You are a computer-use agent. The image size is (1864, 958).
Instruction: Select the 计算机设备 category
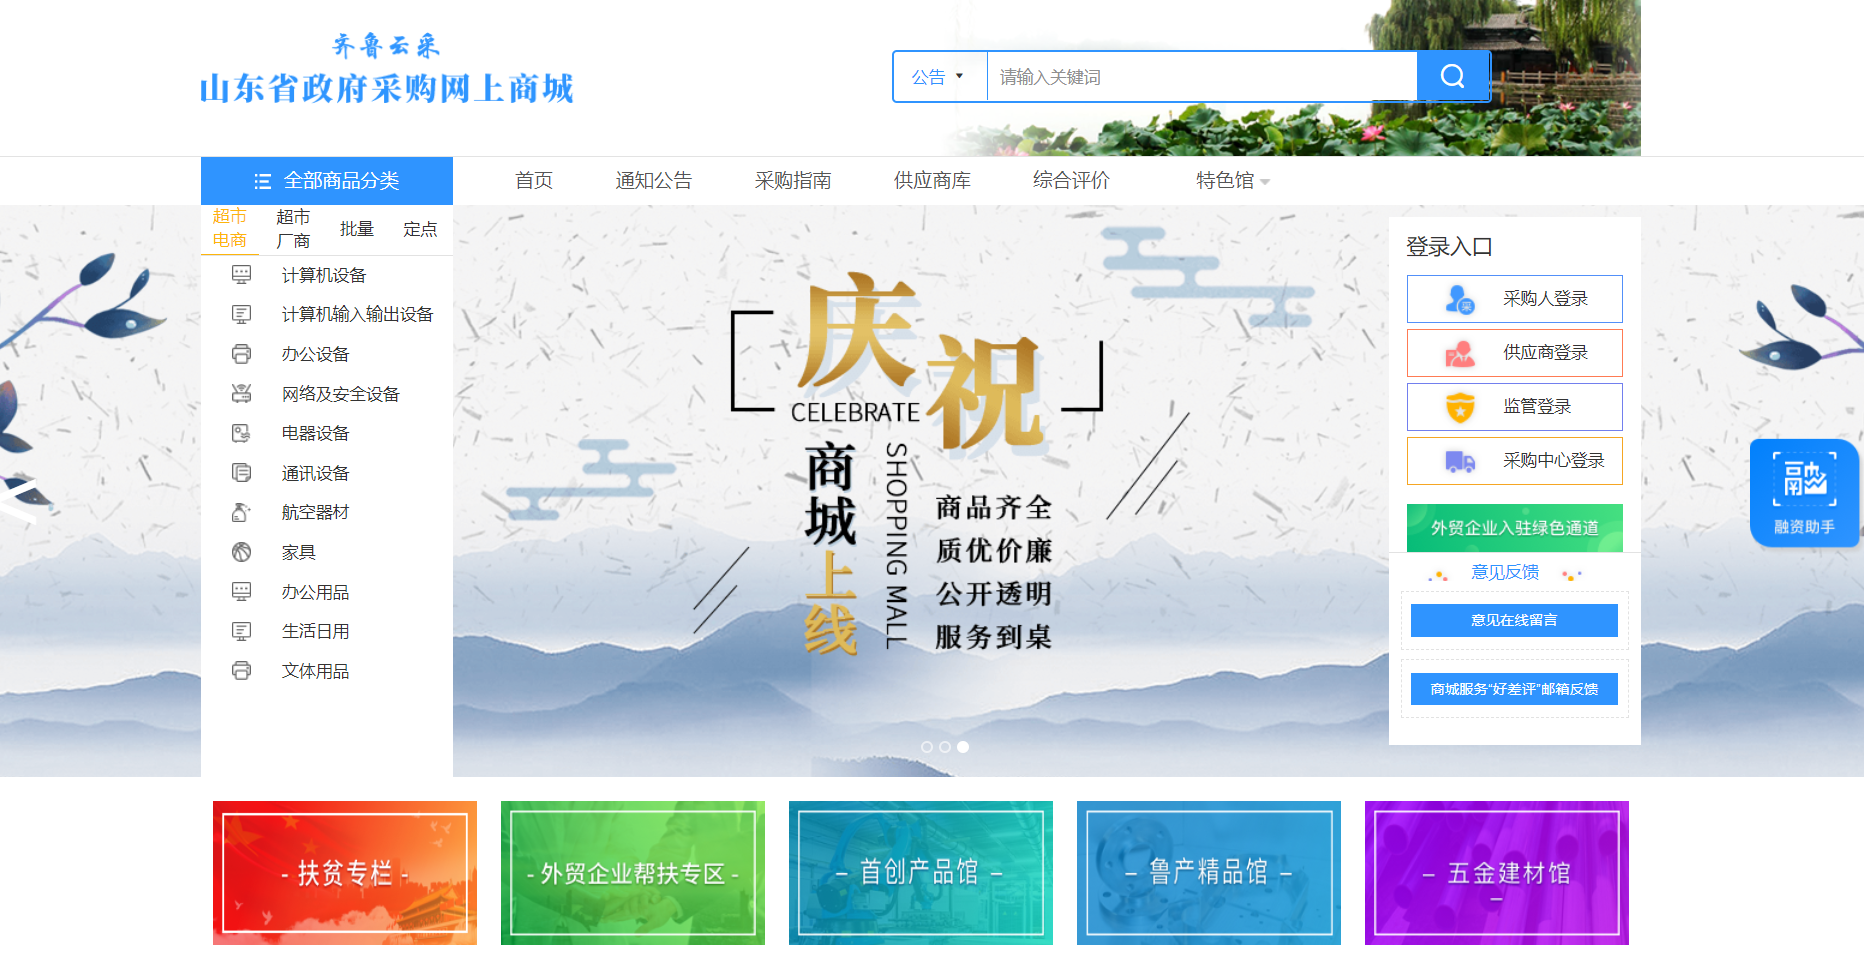click(x=324, y=275)
